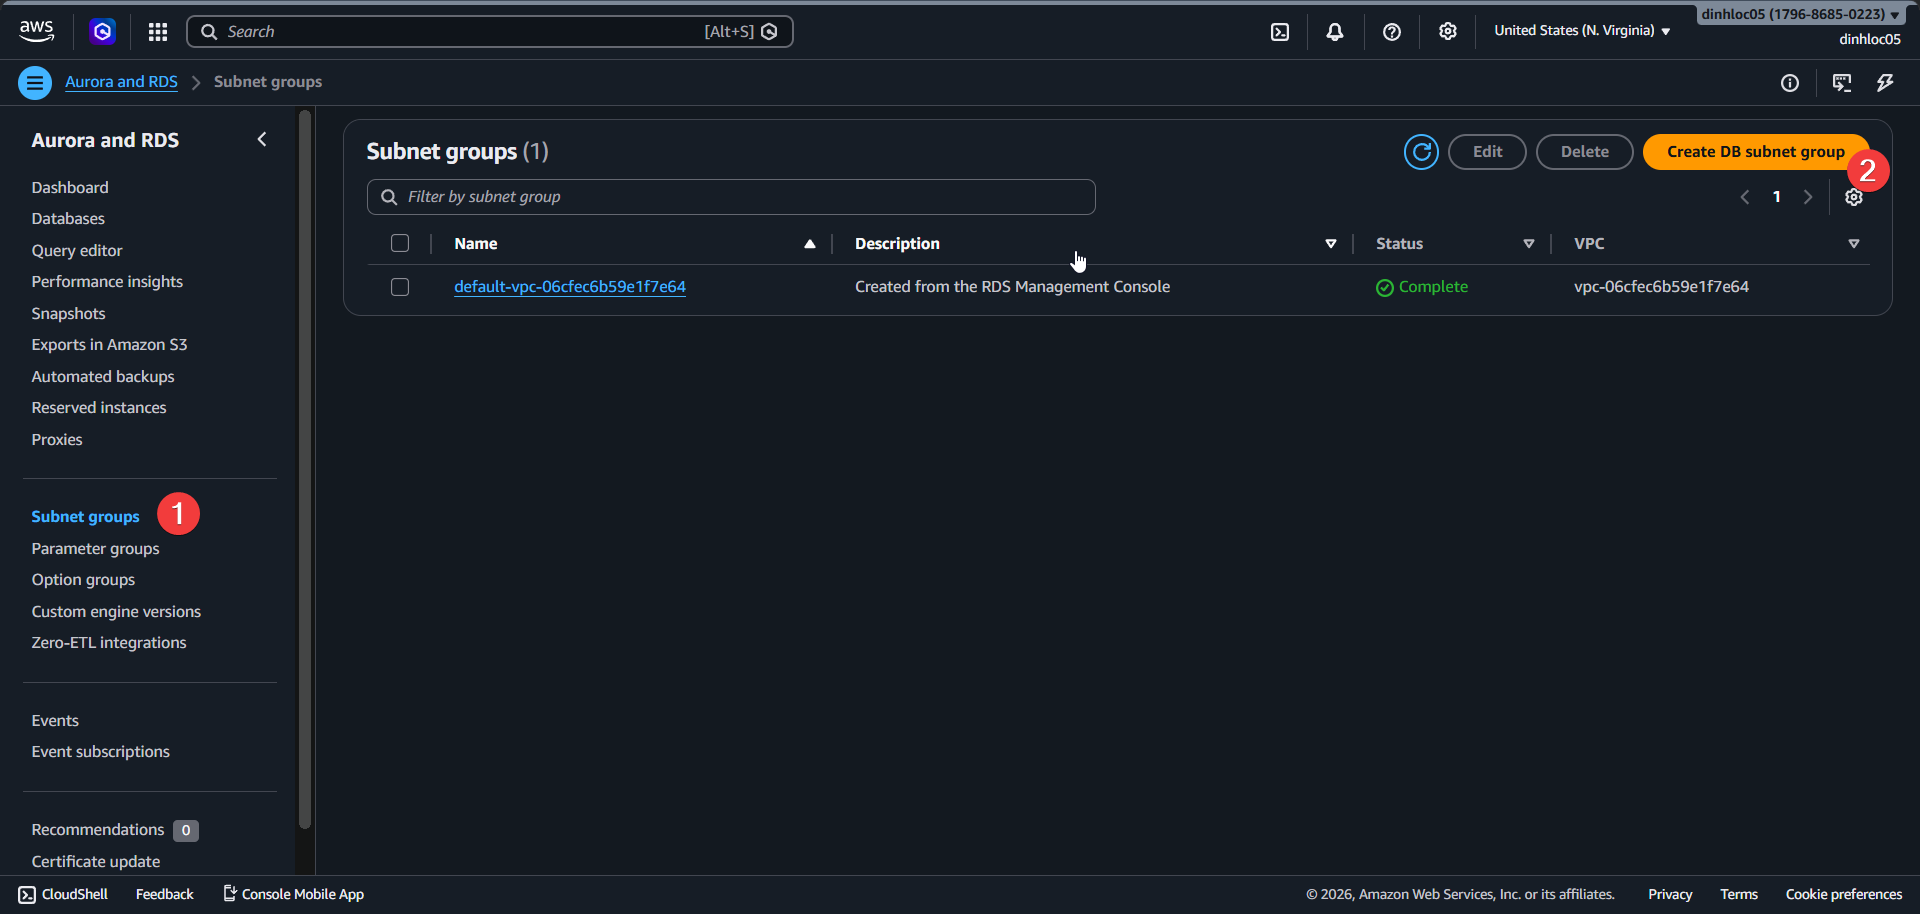Open CloudShell terminal from the top bar
The image size is (1920, 914).
pos(1280,31)
